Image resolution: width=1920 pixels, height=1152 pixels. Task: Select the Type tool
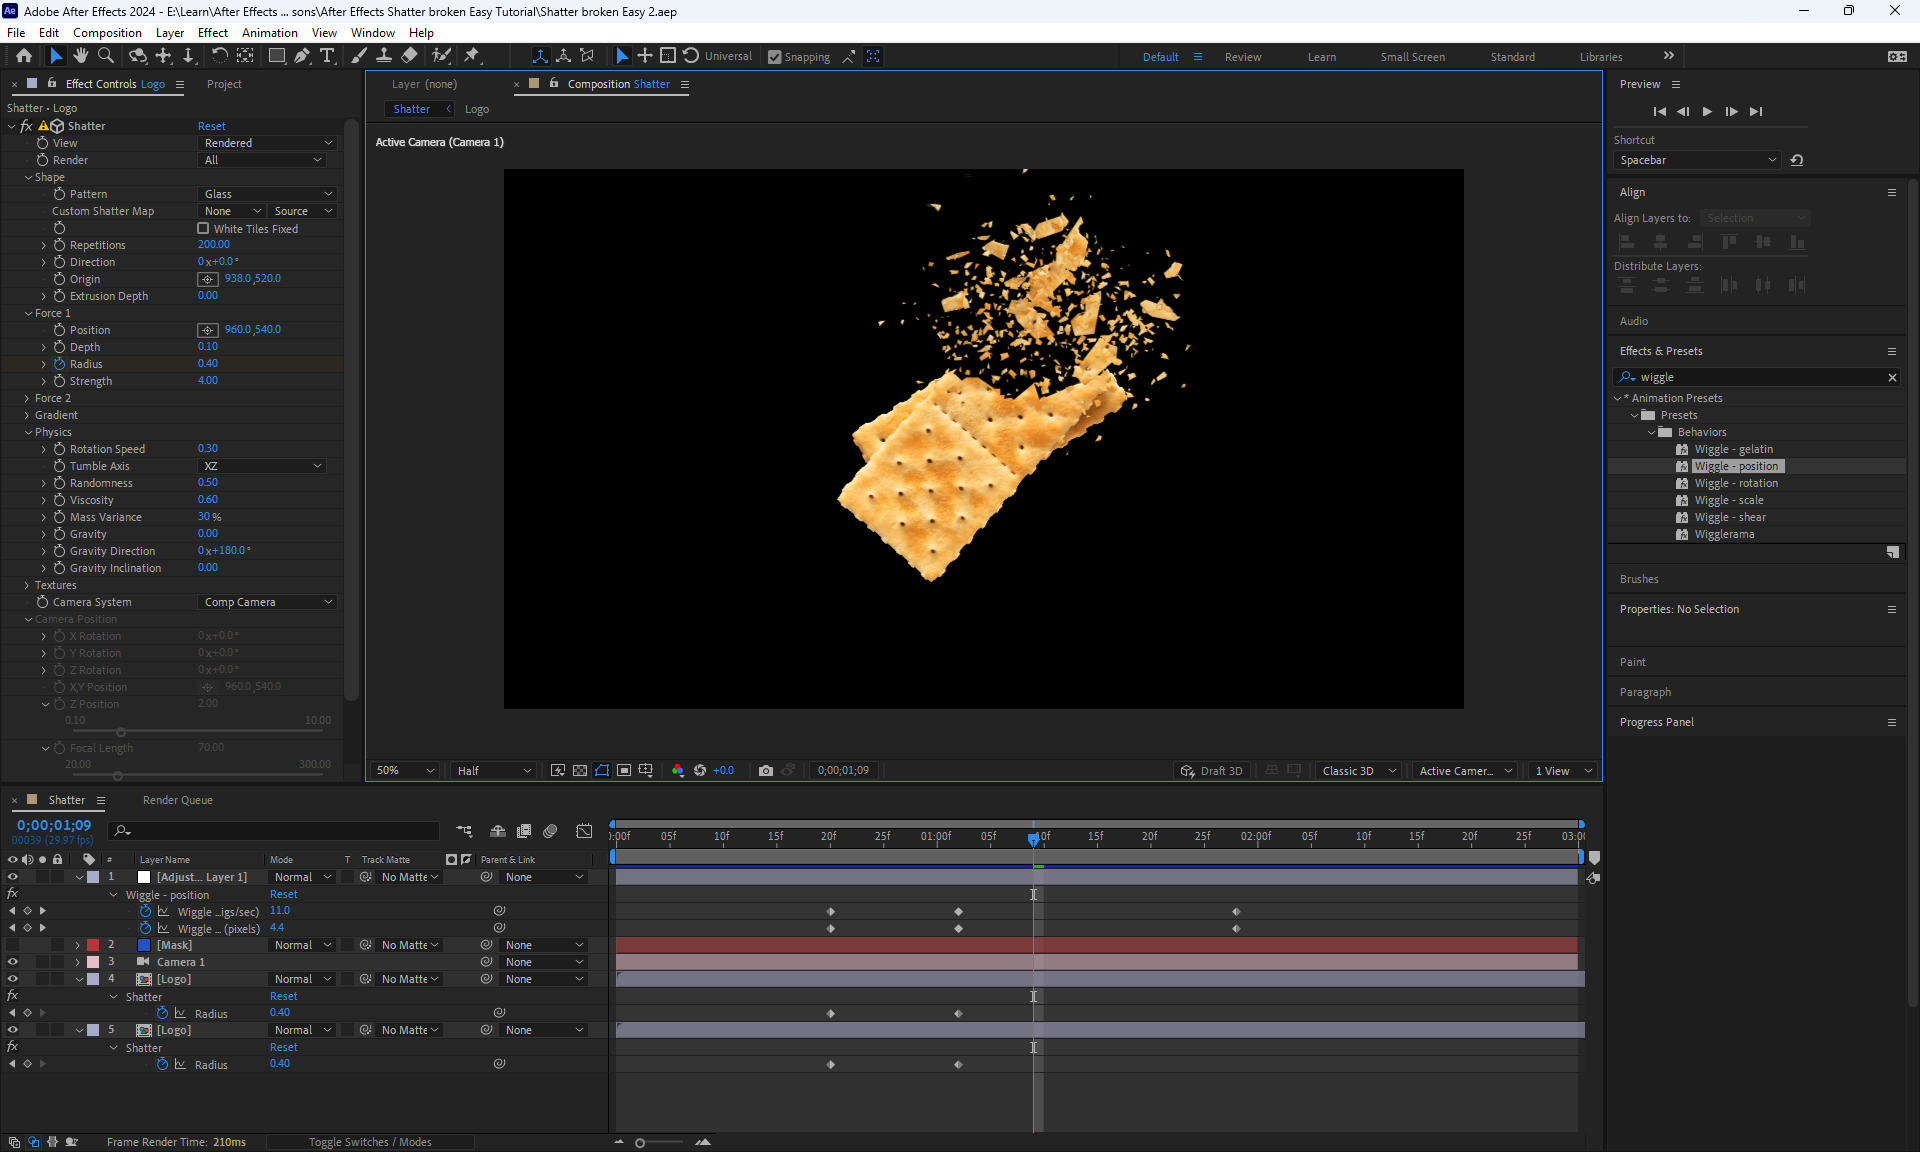327,56
